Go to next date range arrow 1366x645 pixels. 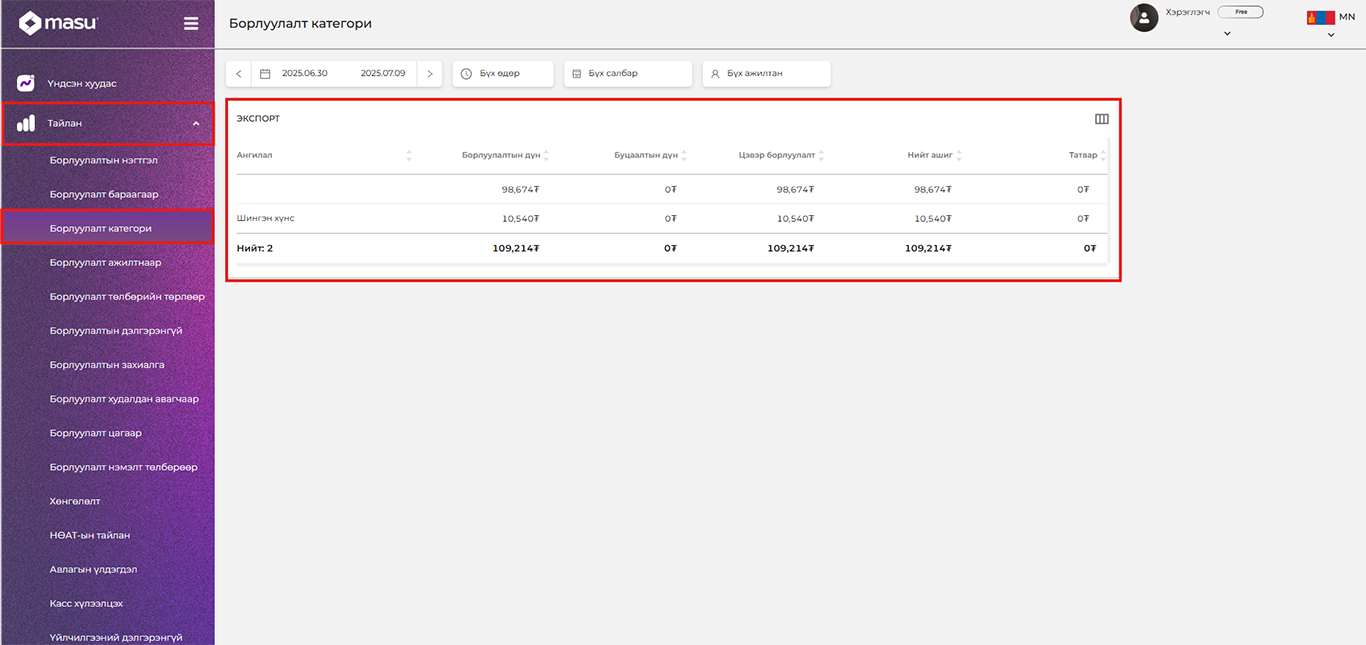pos(430,74)
